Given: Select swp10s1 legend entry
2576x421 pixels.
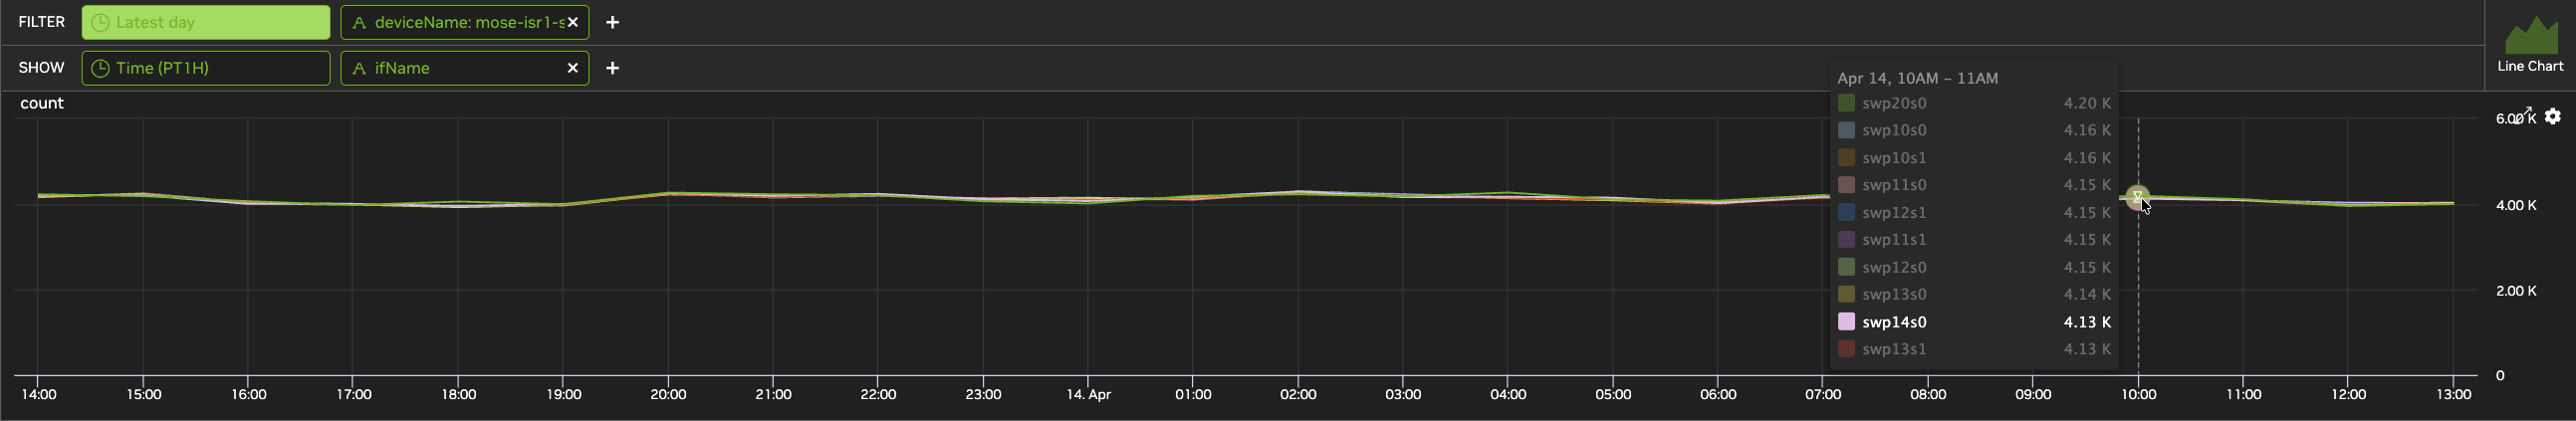Looking at the screenshot, I should (1975, 158).
